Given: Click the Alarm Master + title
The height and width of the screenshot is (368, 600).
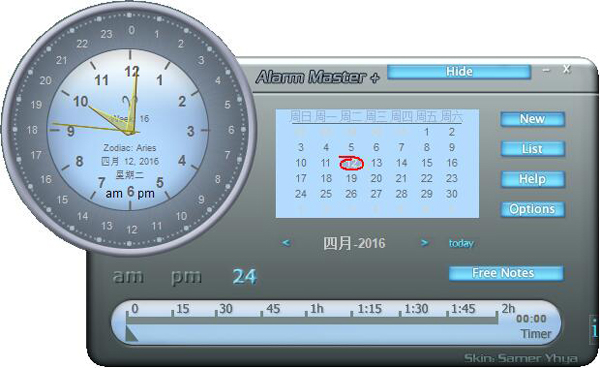Looking at the screenshot, I should pos(317,77).
